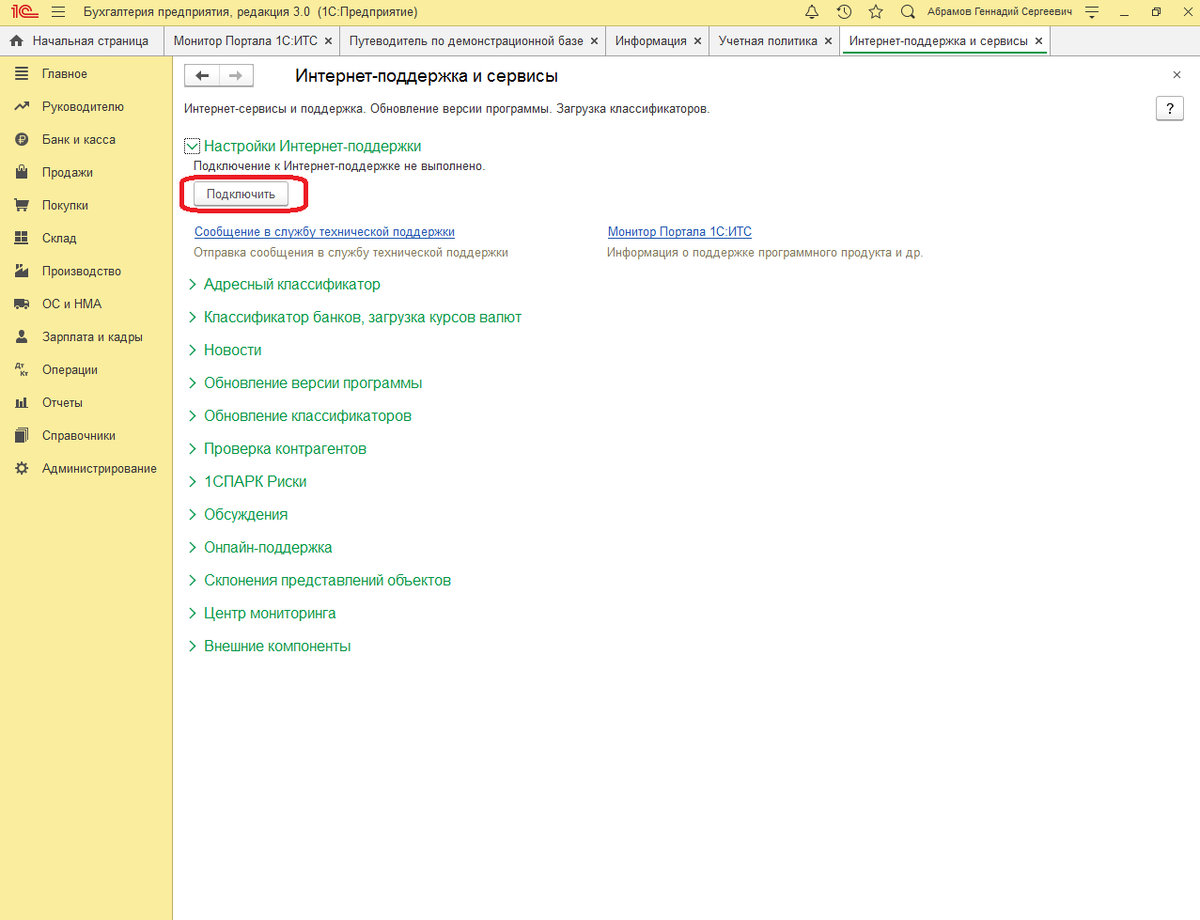Viewport: 1200px width, 920px height.
Task: Close the Интернет-поддержка и сервисы form with the X
Action: 1176,75
